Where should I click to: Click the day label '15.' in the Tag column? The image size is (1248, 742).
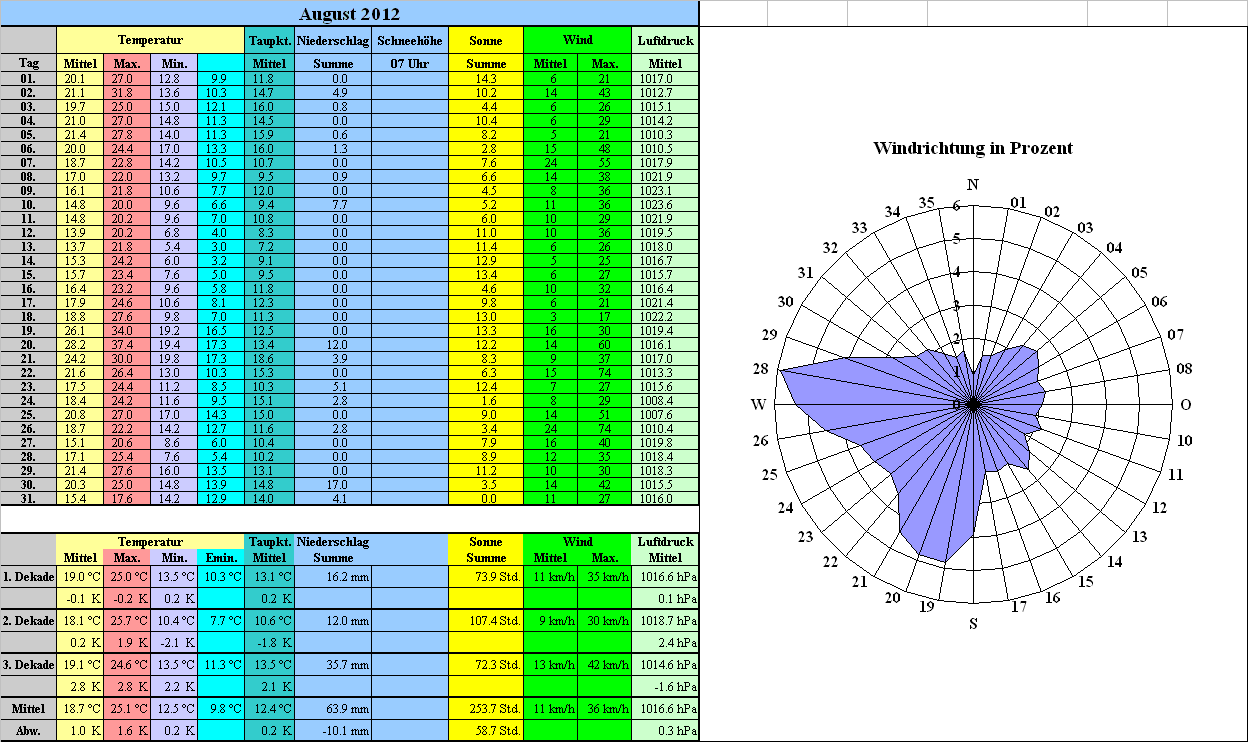coord(29,274)
